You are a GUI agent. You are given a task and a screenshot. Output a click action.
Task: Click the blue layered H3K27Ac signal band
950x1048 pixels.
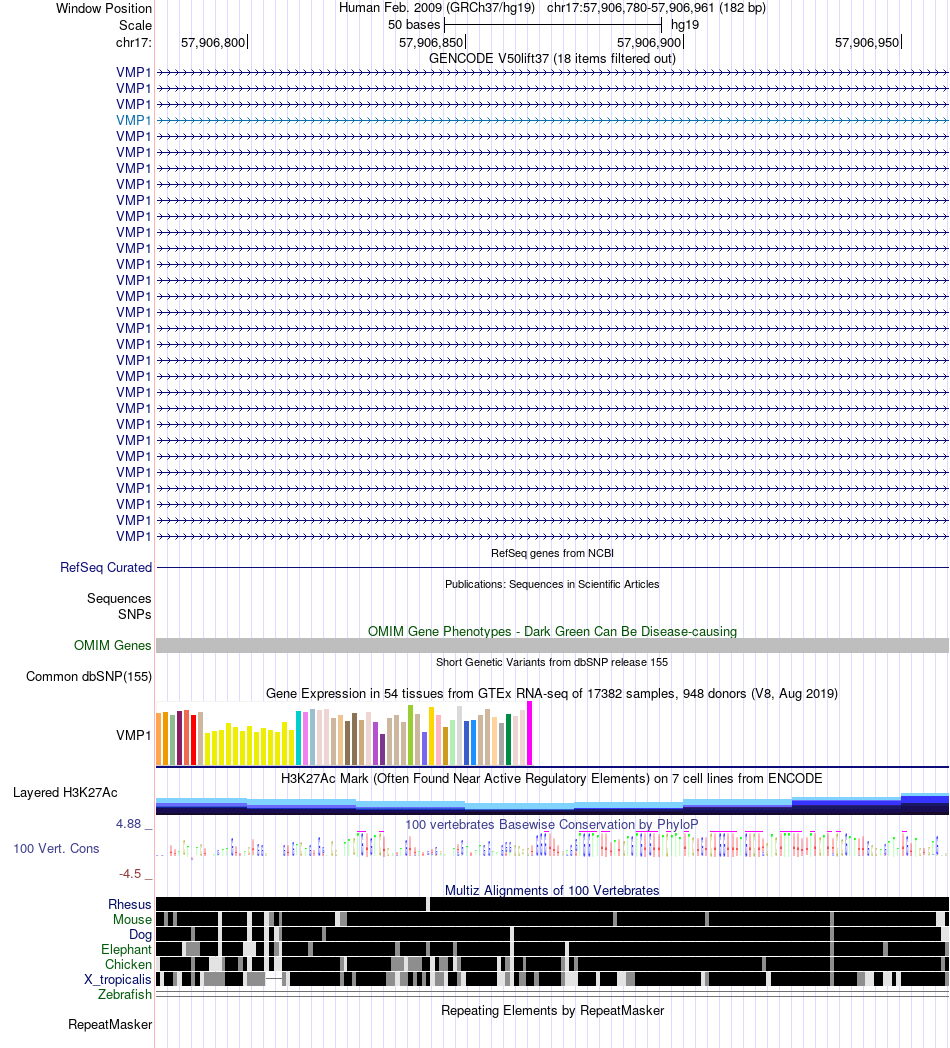(x=552, y=804)
